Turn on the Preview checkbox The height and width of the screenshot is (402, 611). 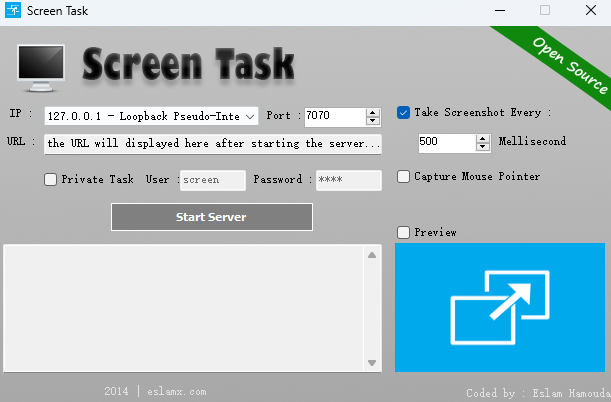403,233
